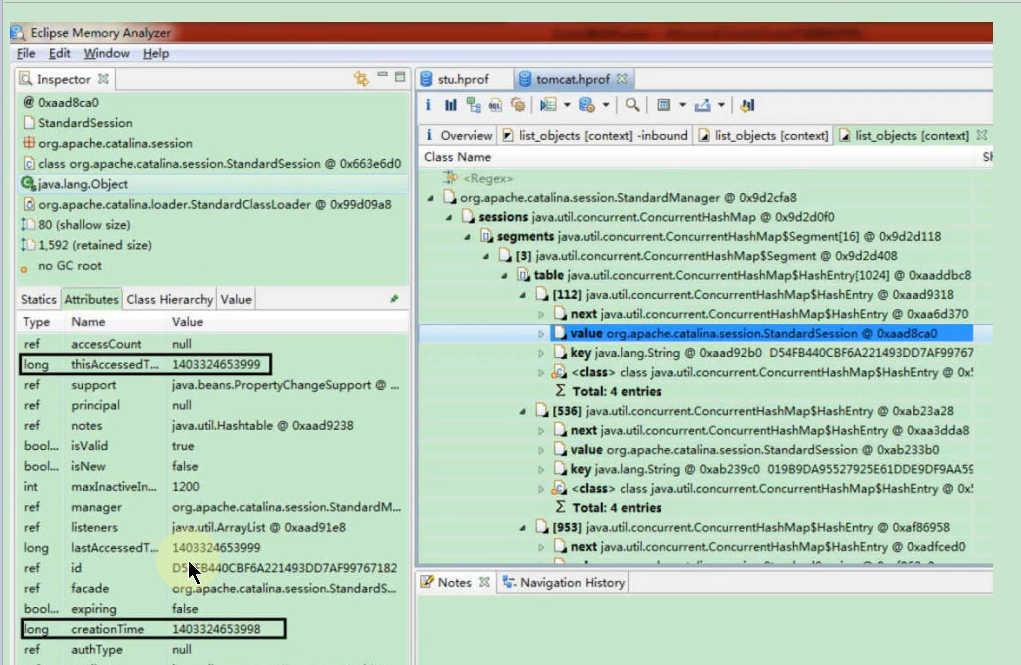Open the calculator dropdown arrow

tap(682, 105)
